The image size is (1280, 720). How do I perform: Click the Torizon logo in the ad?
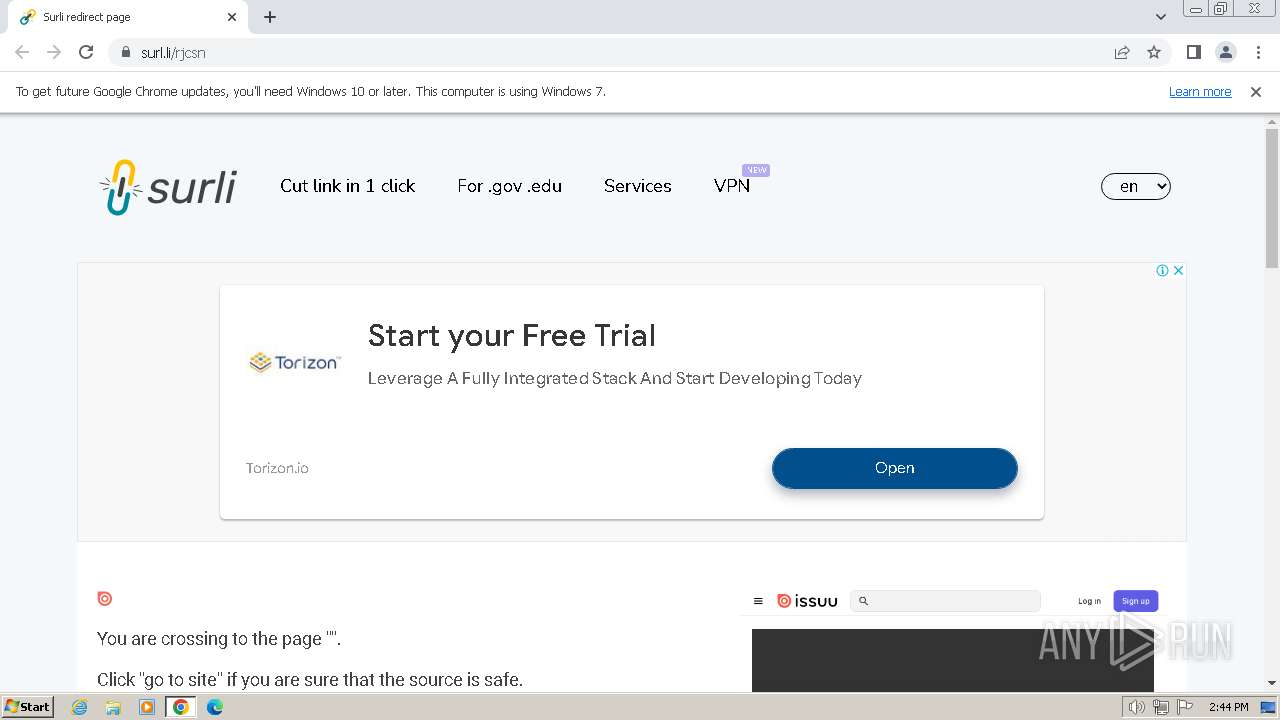295,362
